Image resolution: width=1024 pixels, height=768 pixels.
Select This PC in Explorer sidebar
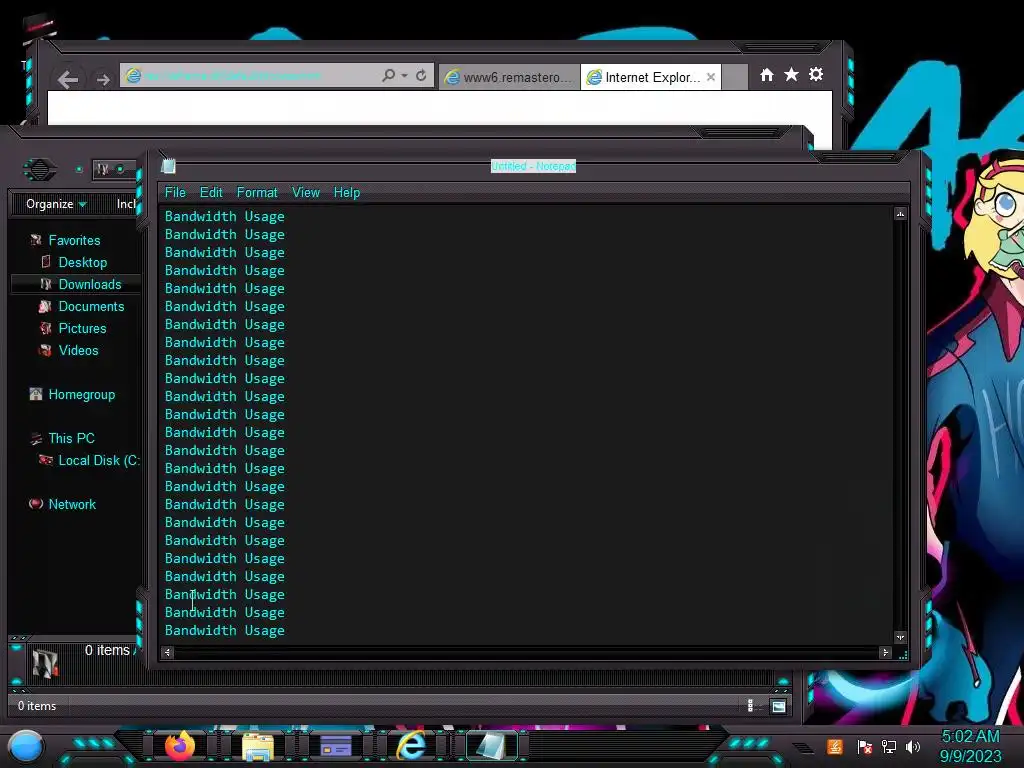71,438
